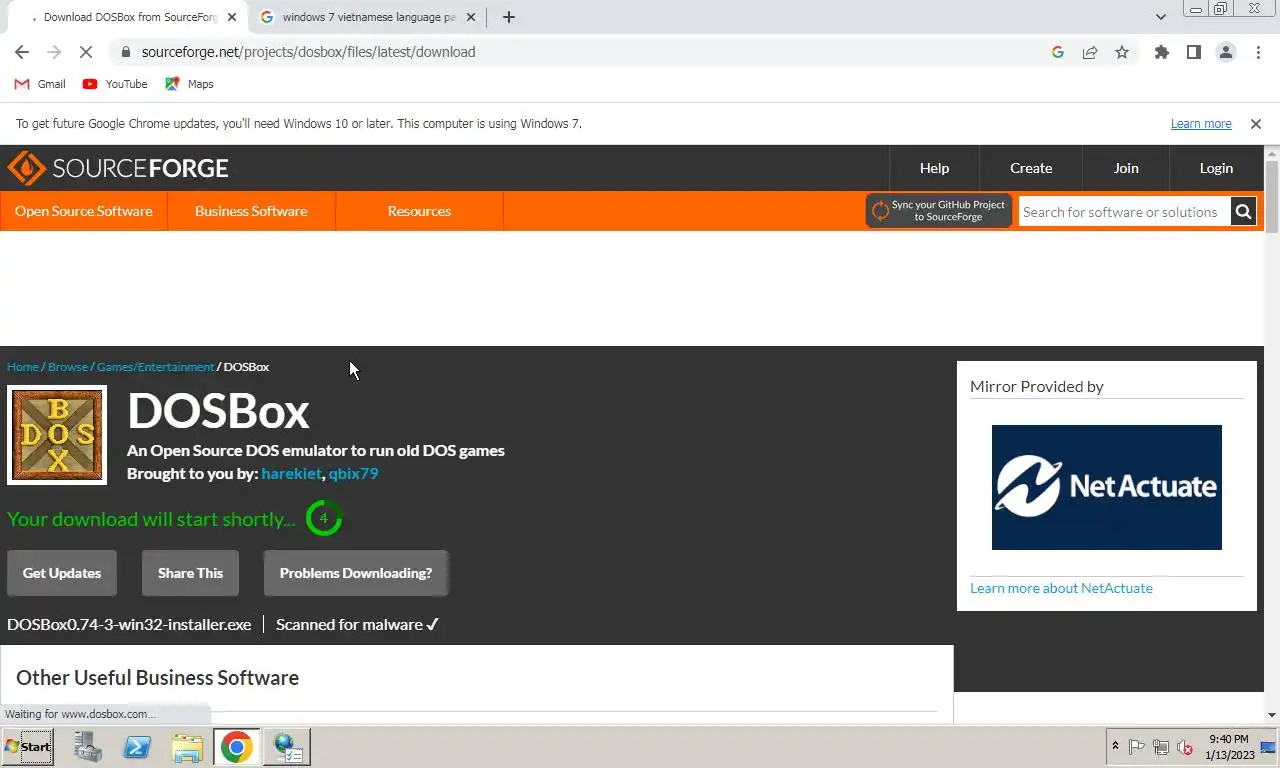Open the Chrome three-dot menu

tap(1258, 52)
